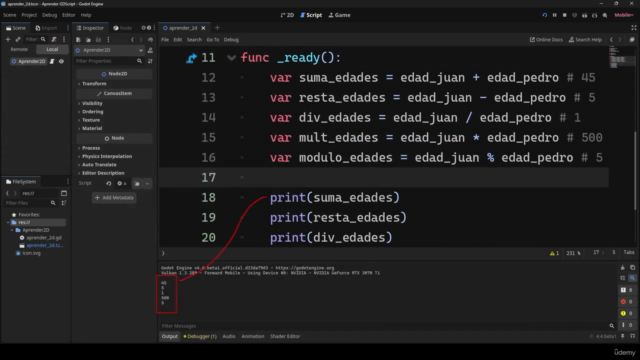Expand the Physics Interpolation section
Viewport: 640px width, 360px height.
[x=107, y=156]
